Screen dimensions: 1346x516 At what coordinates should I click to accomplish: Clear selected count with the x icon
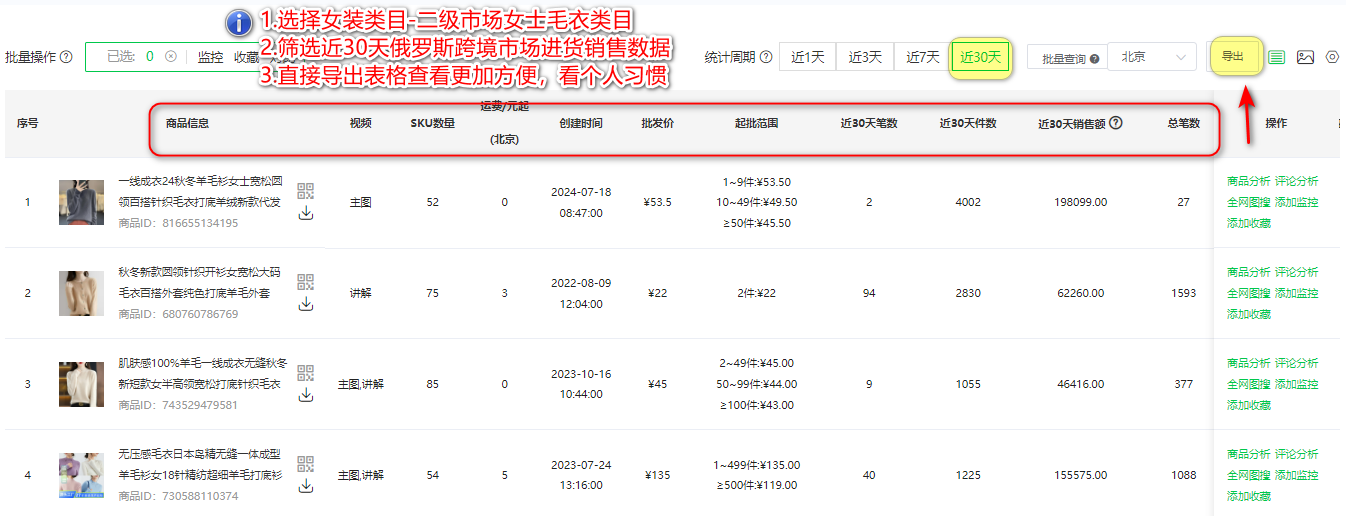click(x=171, y=57)
